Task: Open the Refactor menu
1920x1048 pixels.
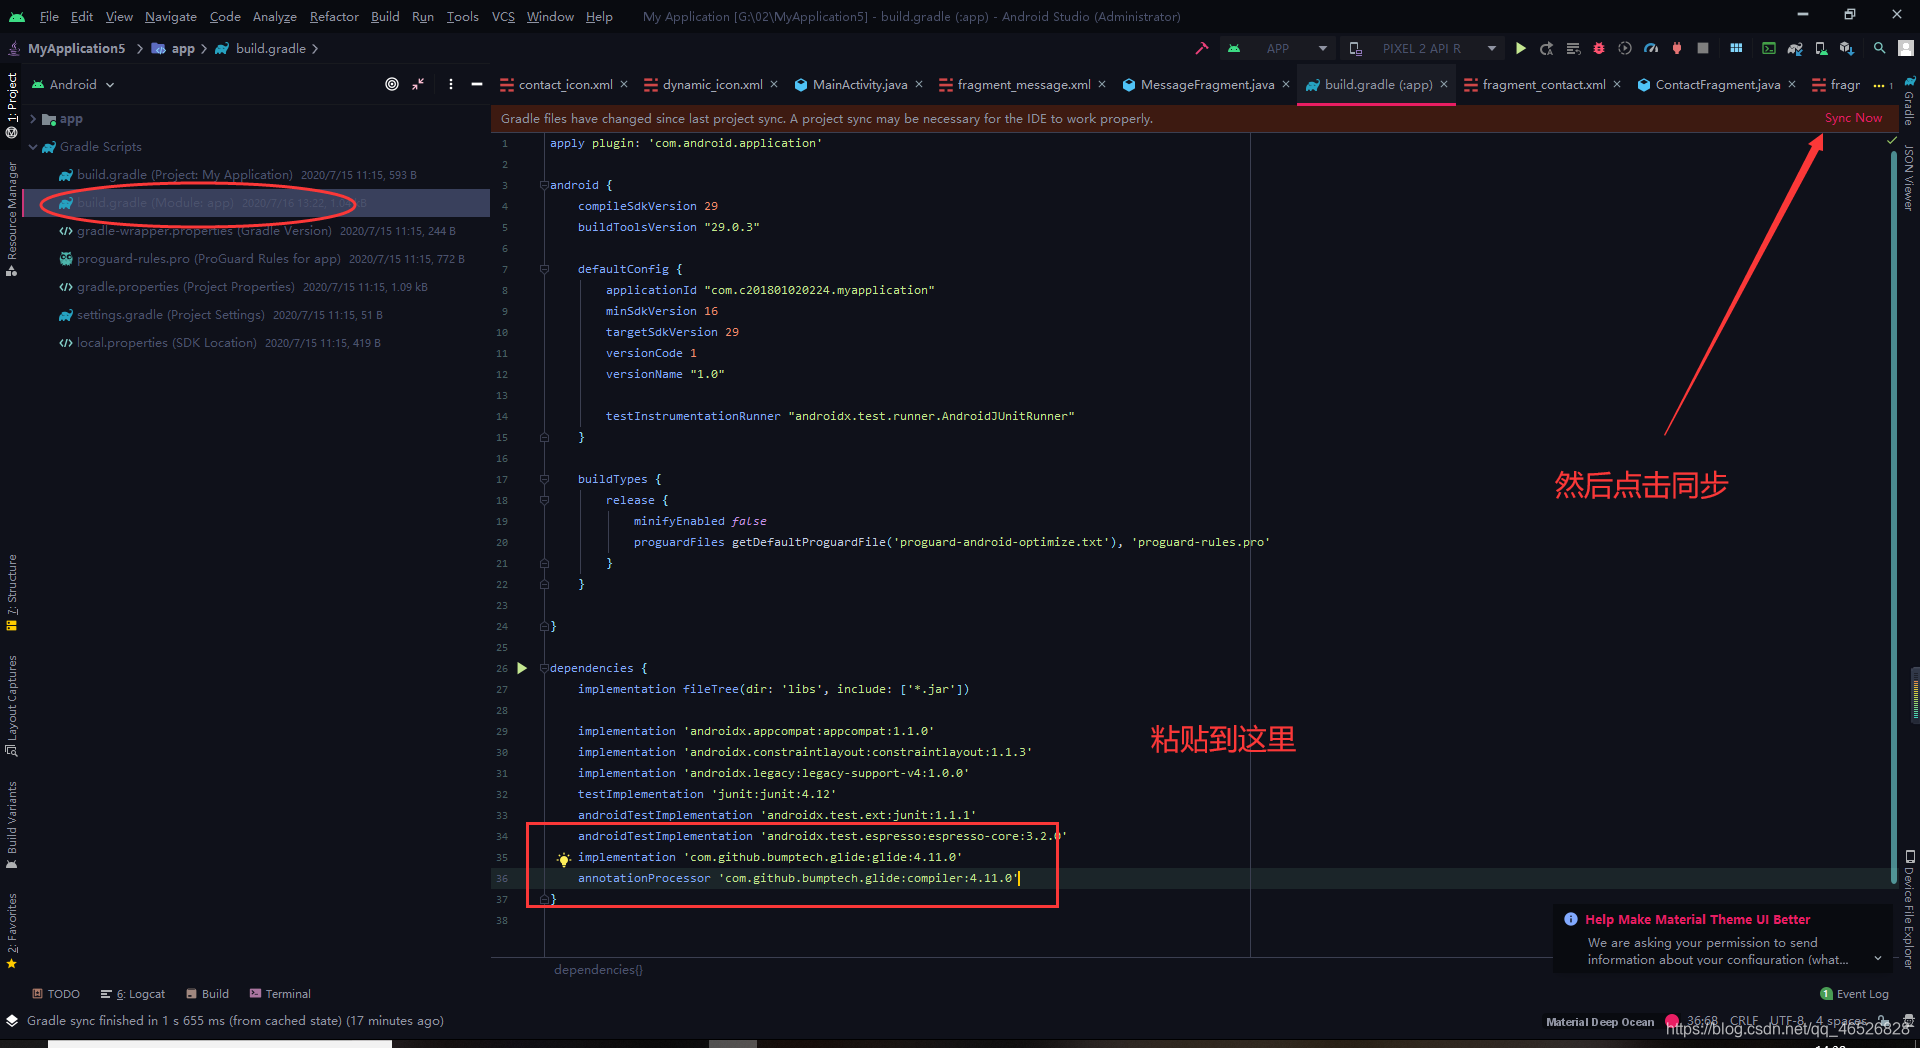Action: 334,16
